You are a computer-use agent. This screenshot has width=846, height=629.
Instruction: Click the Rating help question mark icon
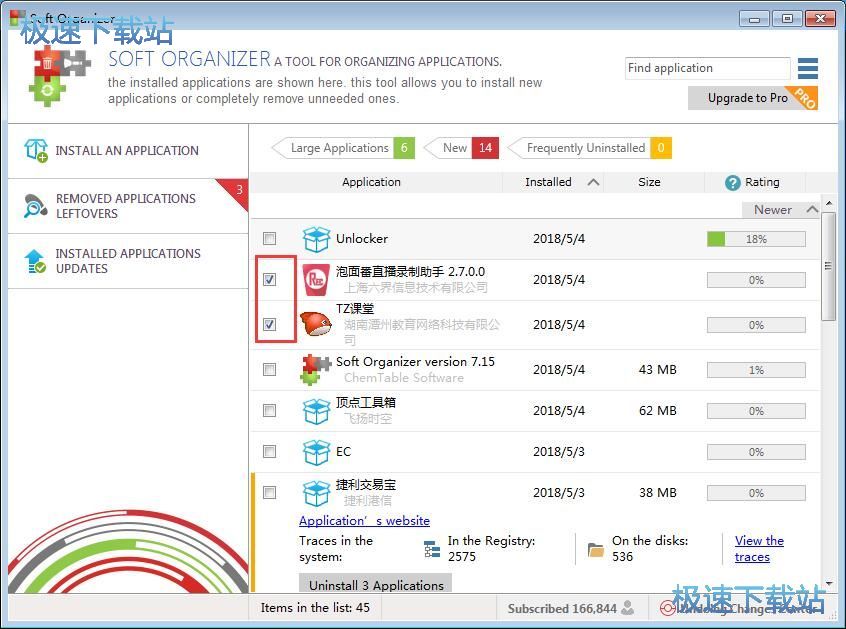pos(732,182)
